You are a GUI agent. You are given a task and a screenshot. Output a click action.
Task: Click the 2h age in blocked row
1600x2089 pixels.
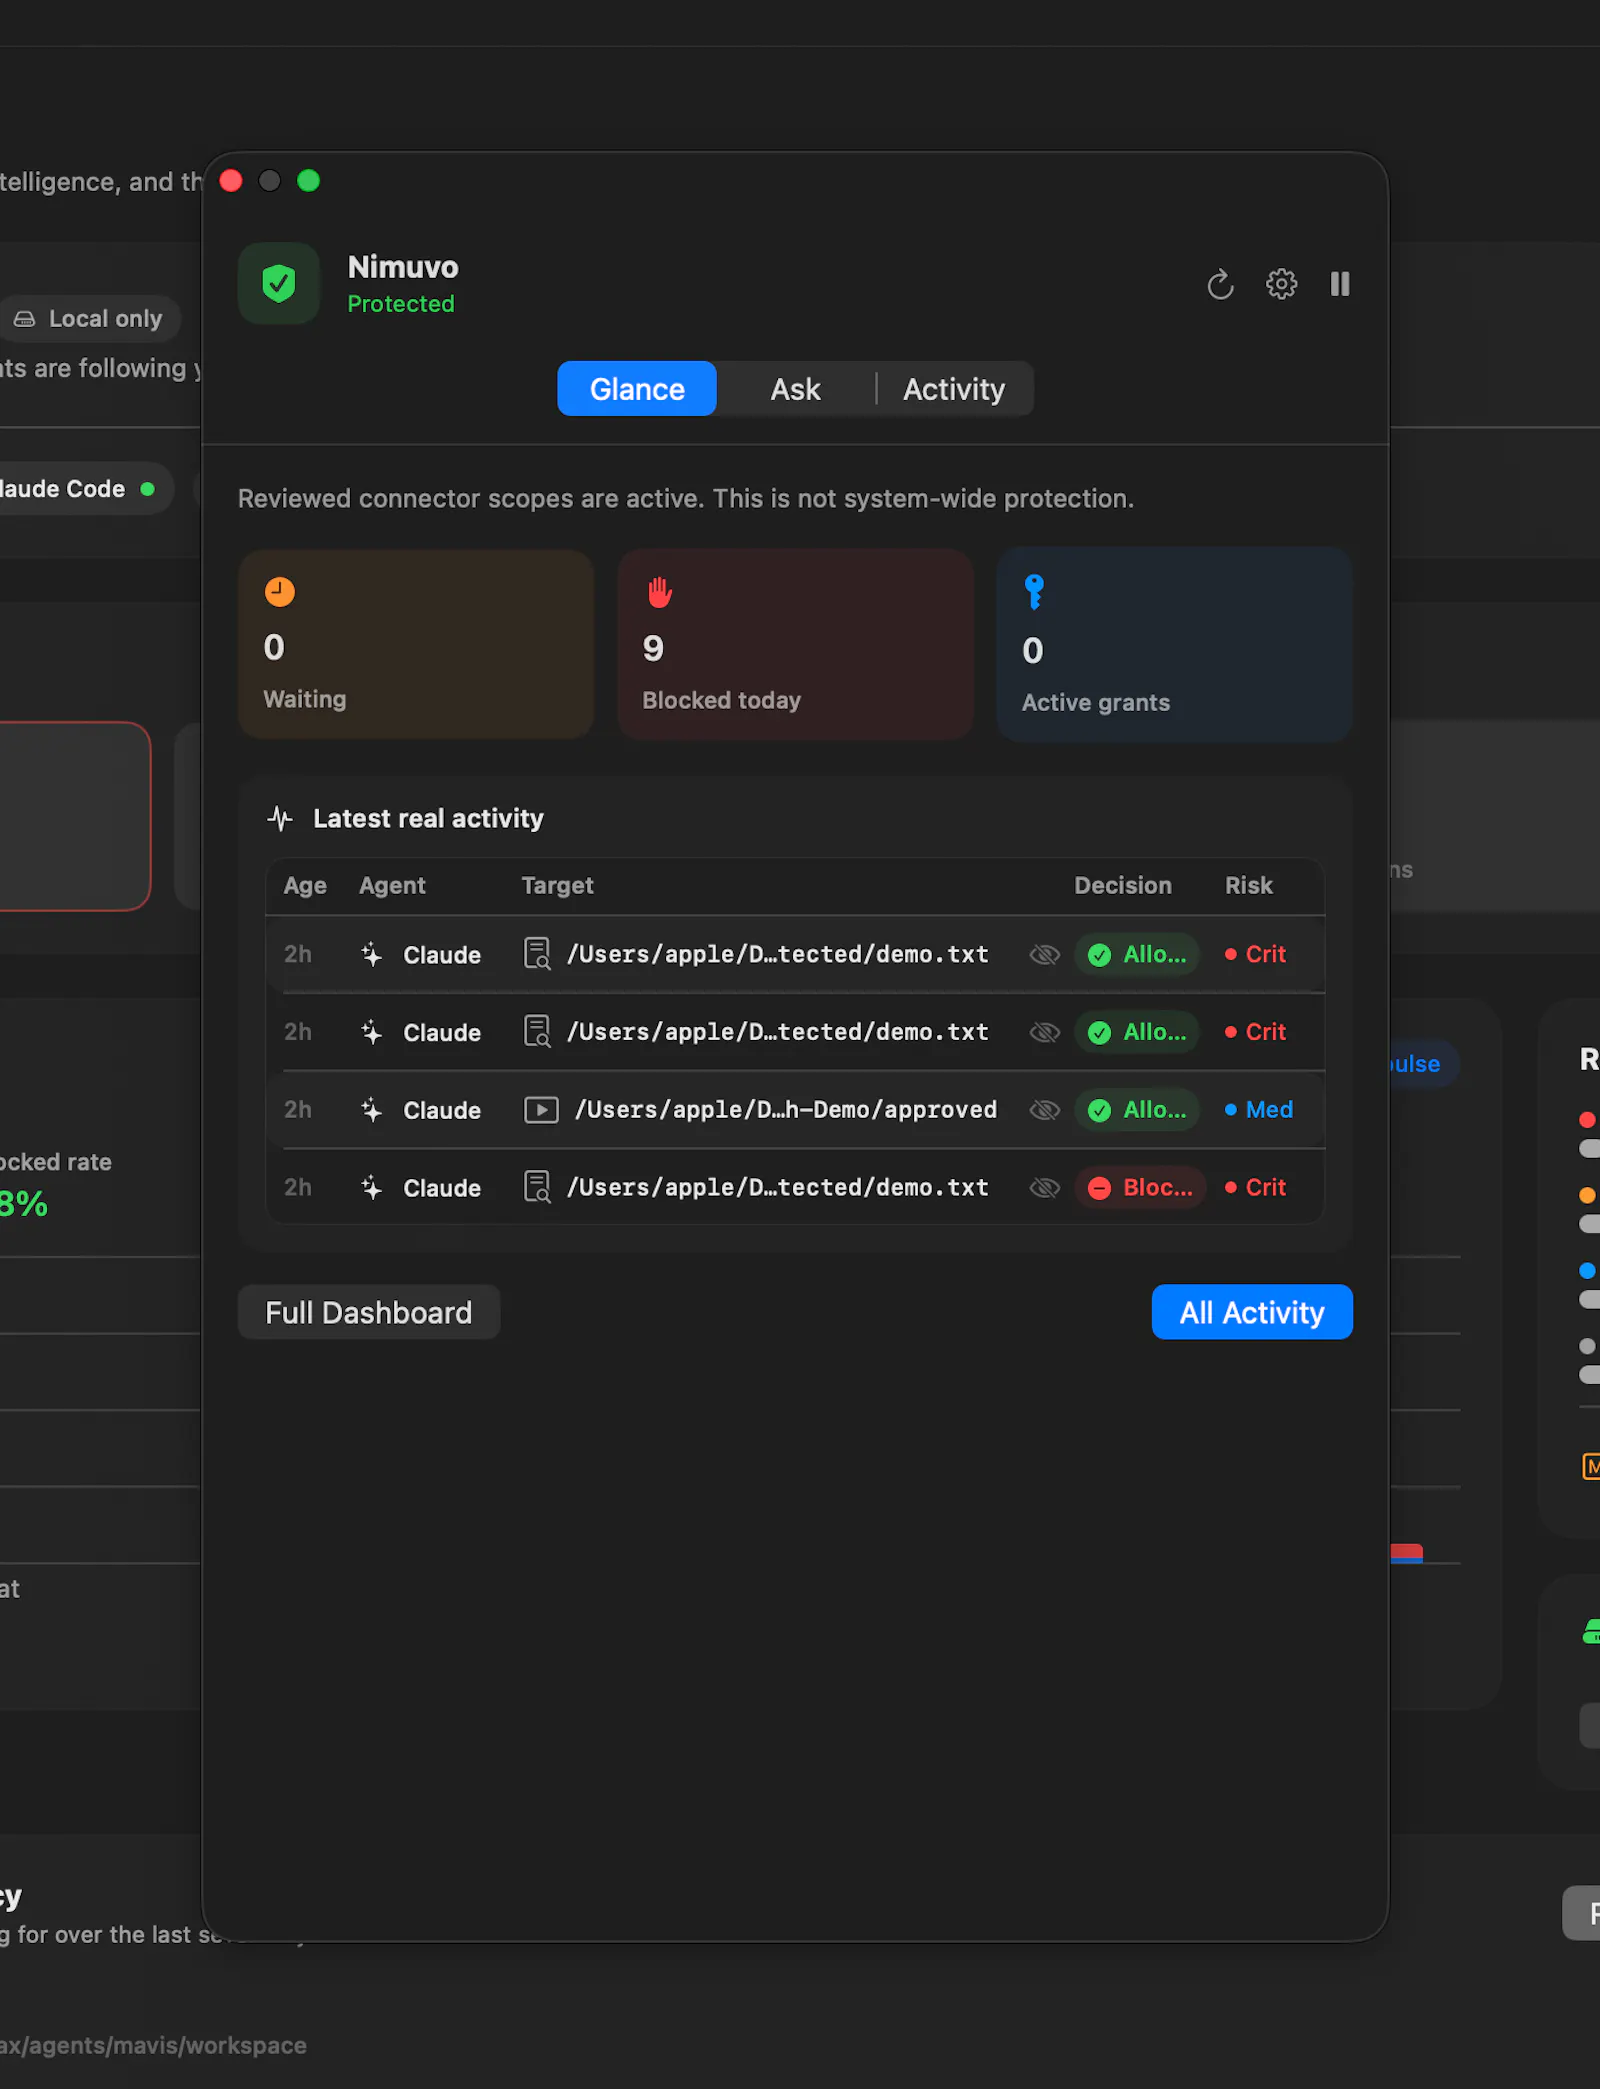[297, 1188]
